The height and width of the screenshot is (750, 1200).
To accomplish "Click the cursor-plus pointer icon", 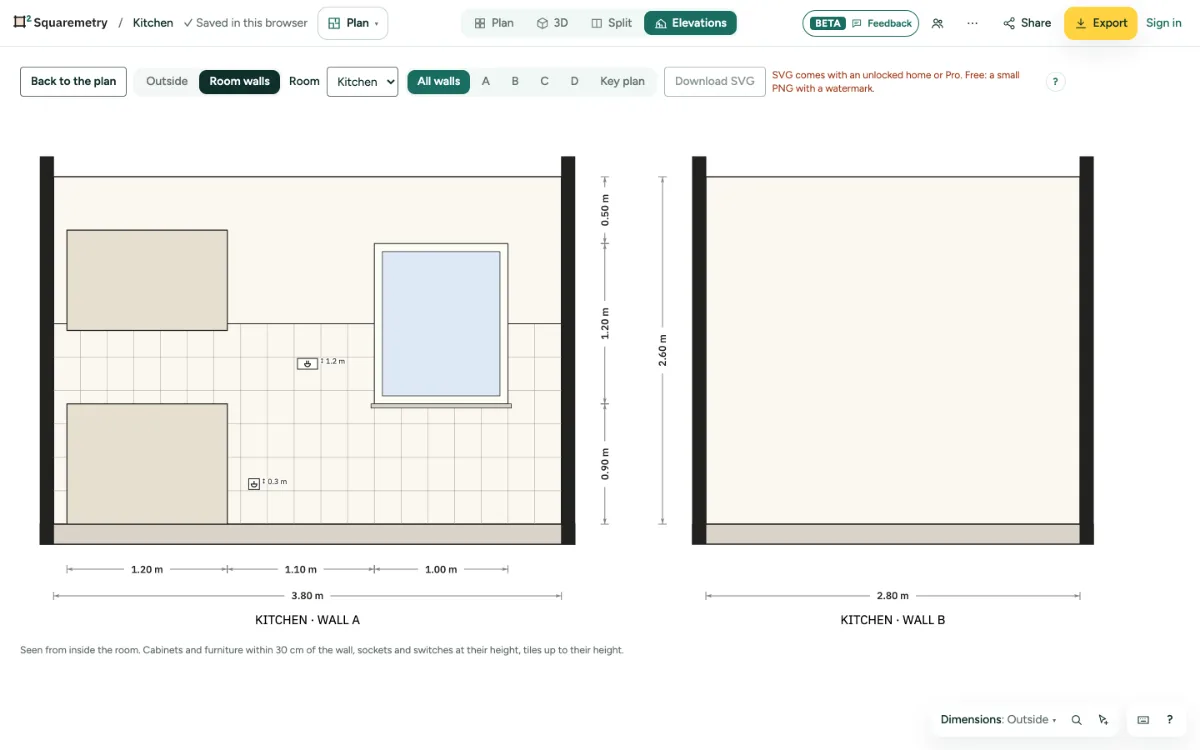I will (1103, 720).
